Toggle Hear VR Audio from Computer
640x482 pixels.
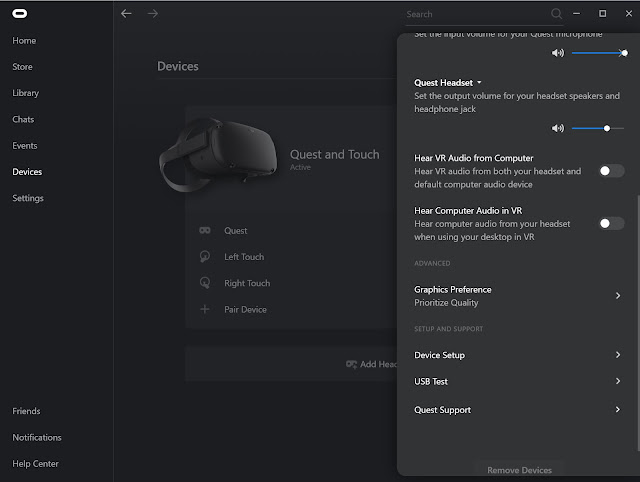point(611,171)
